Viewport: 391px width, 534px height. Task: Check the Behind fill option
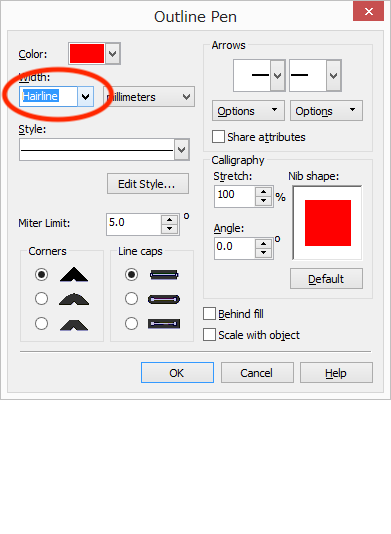209,314
